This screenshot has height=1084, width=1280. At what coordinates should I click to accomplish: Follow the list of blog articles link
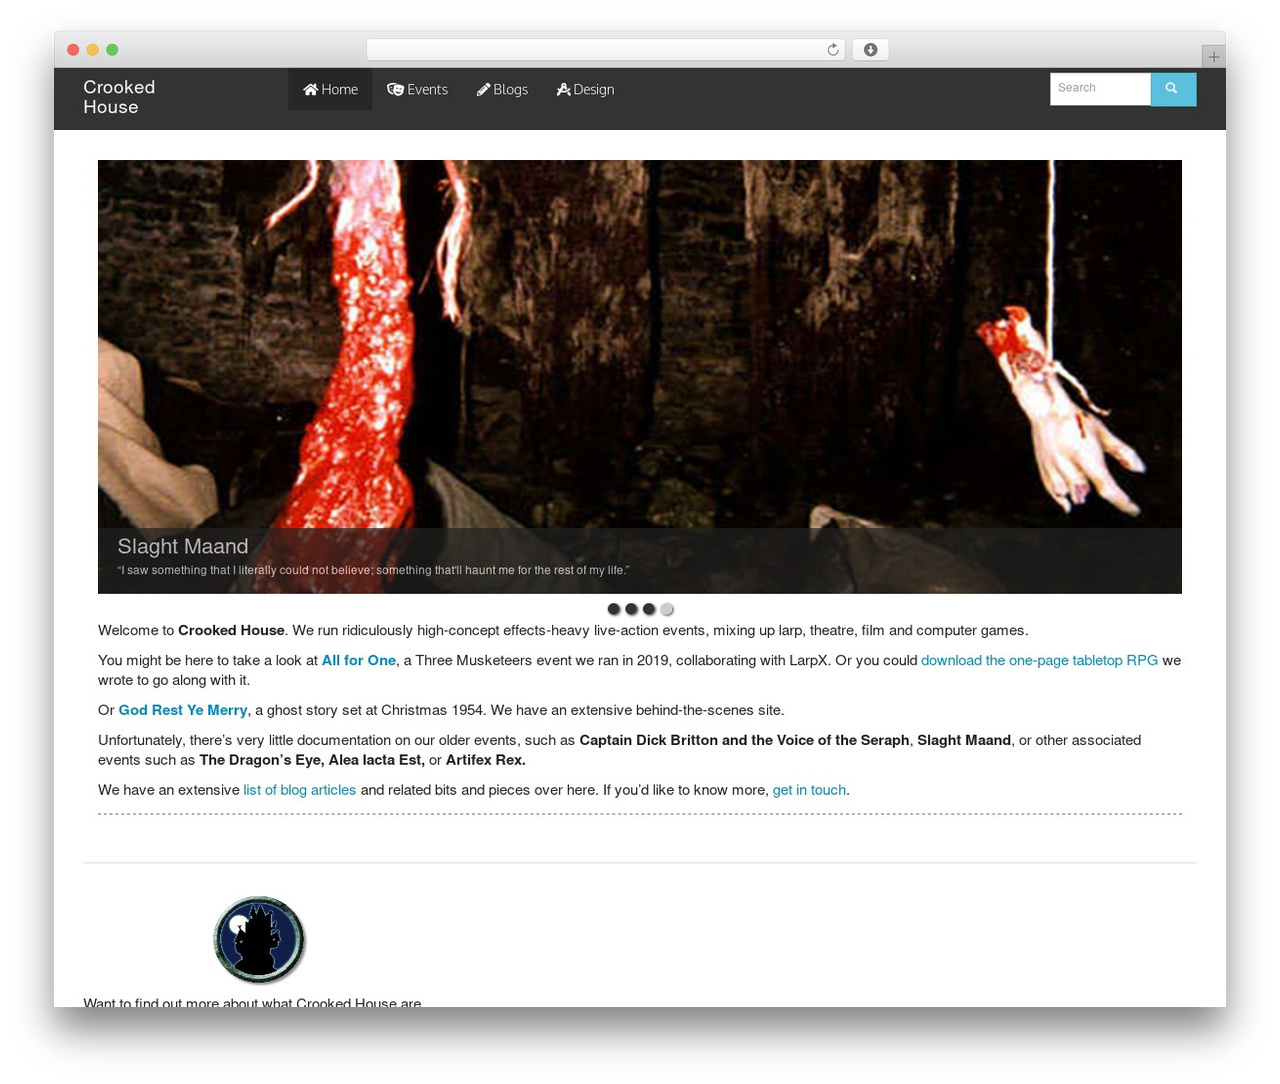tap(300, 791)
